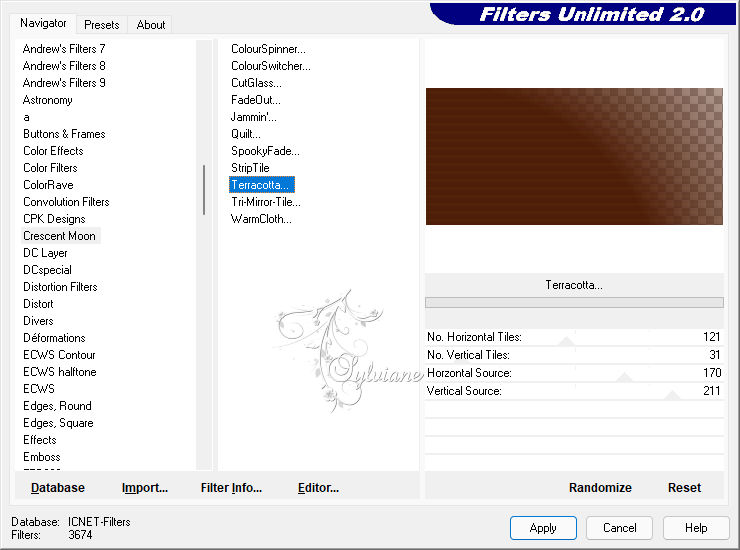Select the ColorRave category
Screen dimensions: 740x550
(x=48, y=185)
